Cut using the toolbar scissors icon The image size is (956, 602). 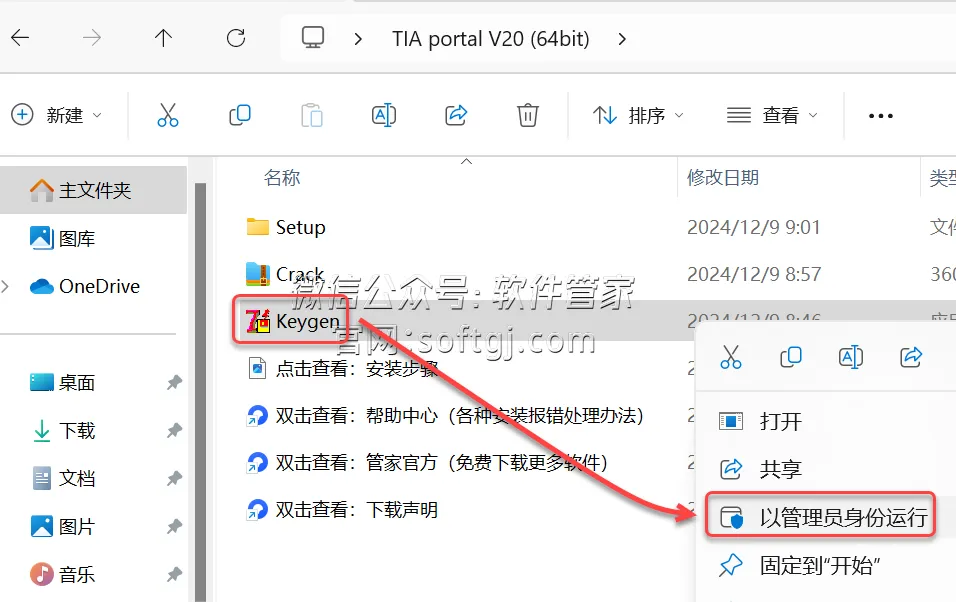[168, 115]
